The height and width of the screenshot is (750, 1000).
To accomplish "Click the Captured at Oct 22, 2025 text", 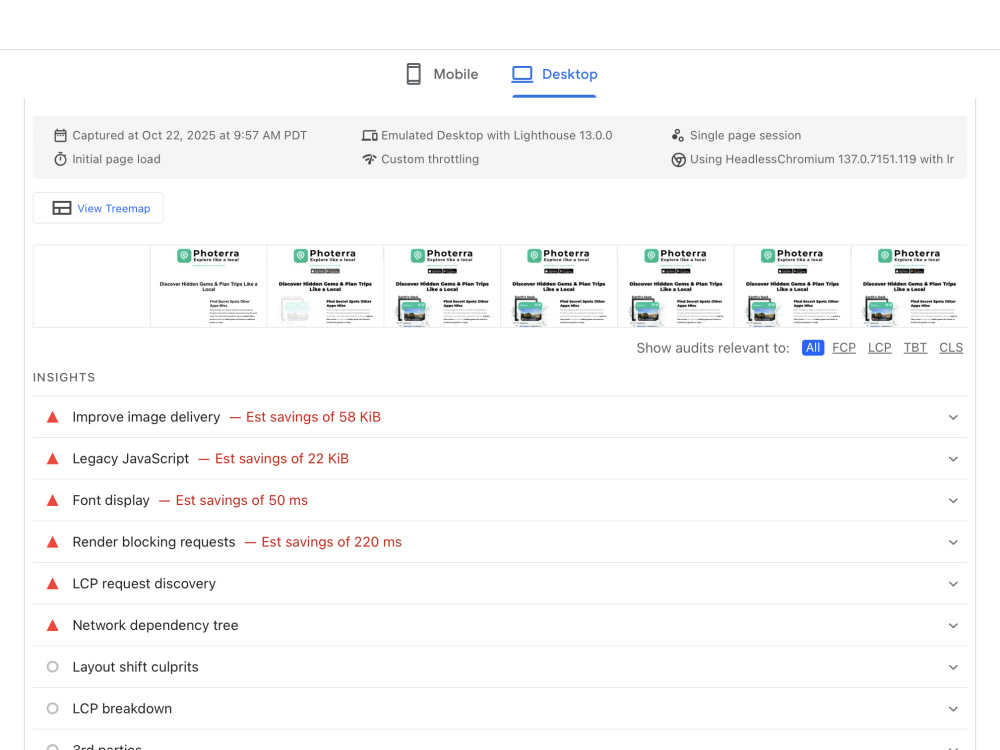I will [x=189, y=135].
